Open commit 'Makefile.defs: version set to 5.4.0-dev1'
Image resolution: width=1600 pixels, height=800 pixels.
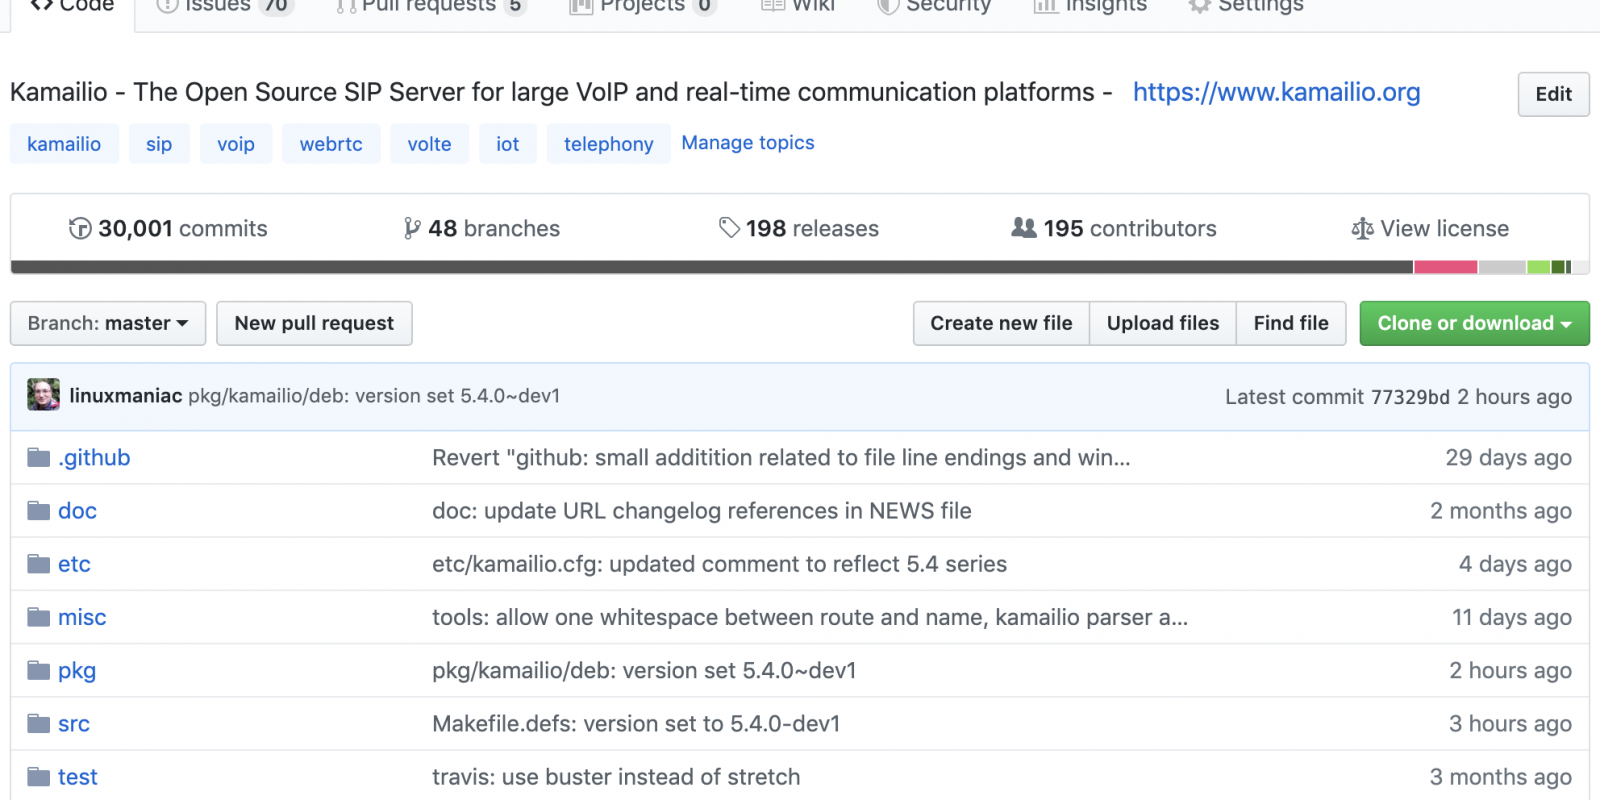(636, 723)
